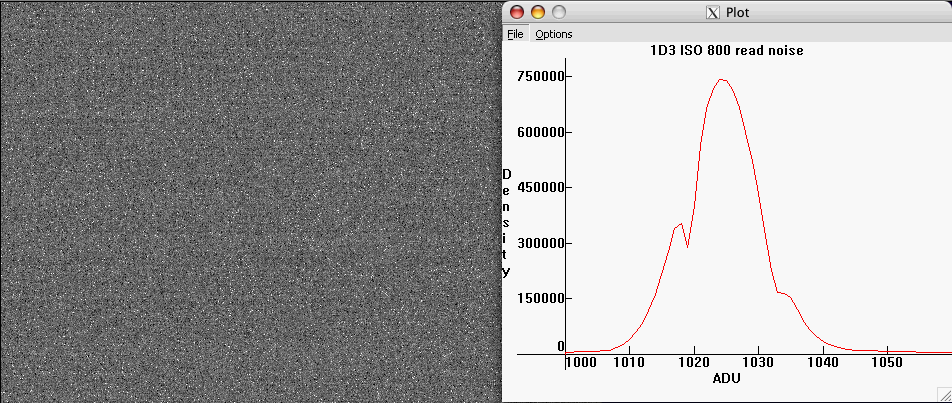Click the small dip on curve's left shoulder

pyautogui.click(x=687, y=245)
